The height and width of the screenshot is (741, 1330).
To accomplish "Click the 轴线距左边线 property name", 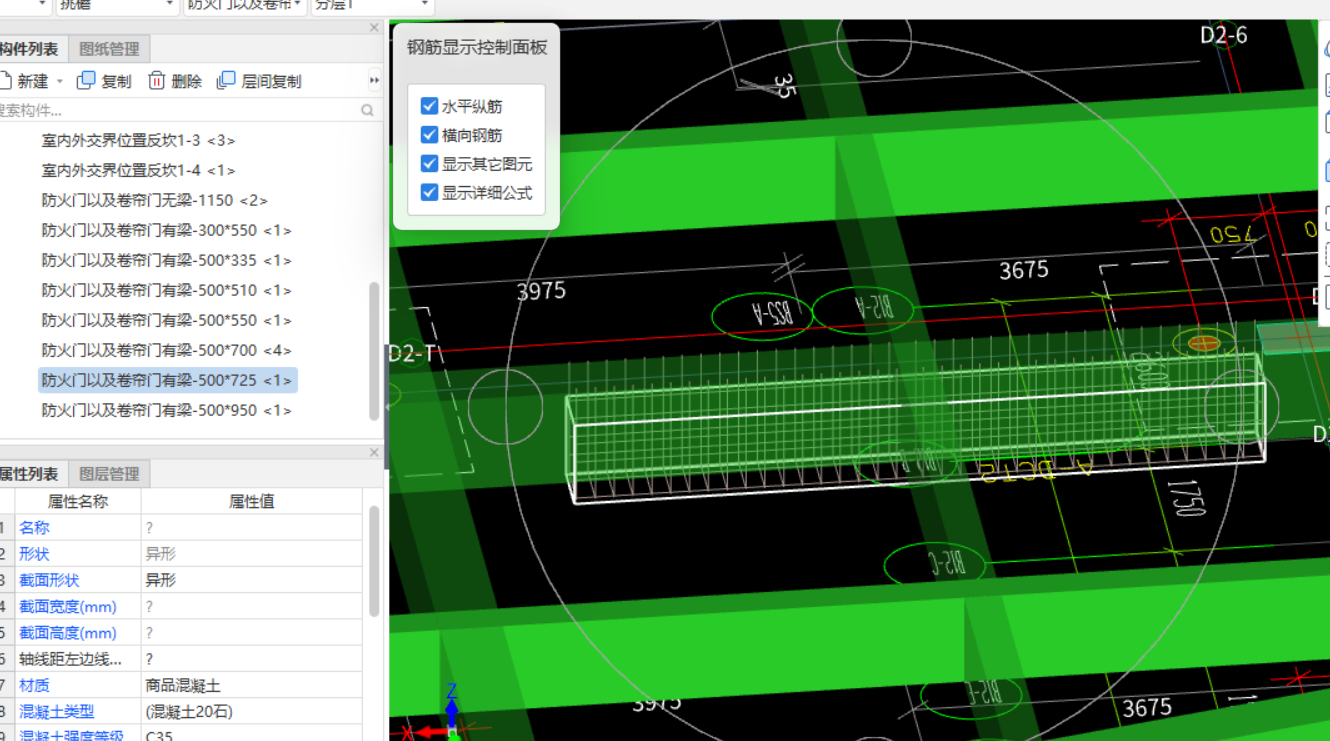I will tap(70, 659).
